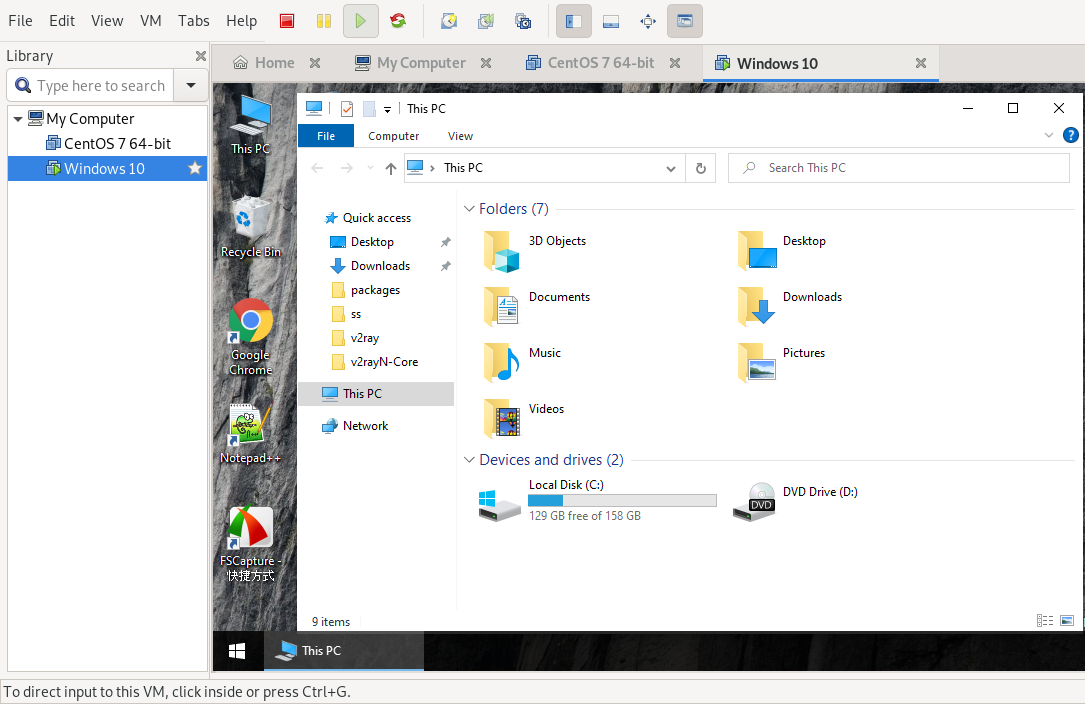Take a snapshot using the clock toolbar icon
The width and height of the screenshot is (1085, 704).
pos(449,21)
